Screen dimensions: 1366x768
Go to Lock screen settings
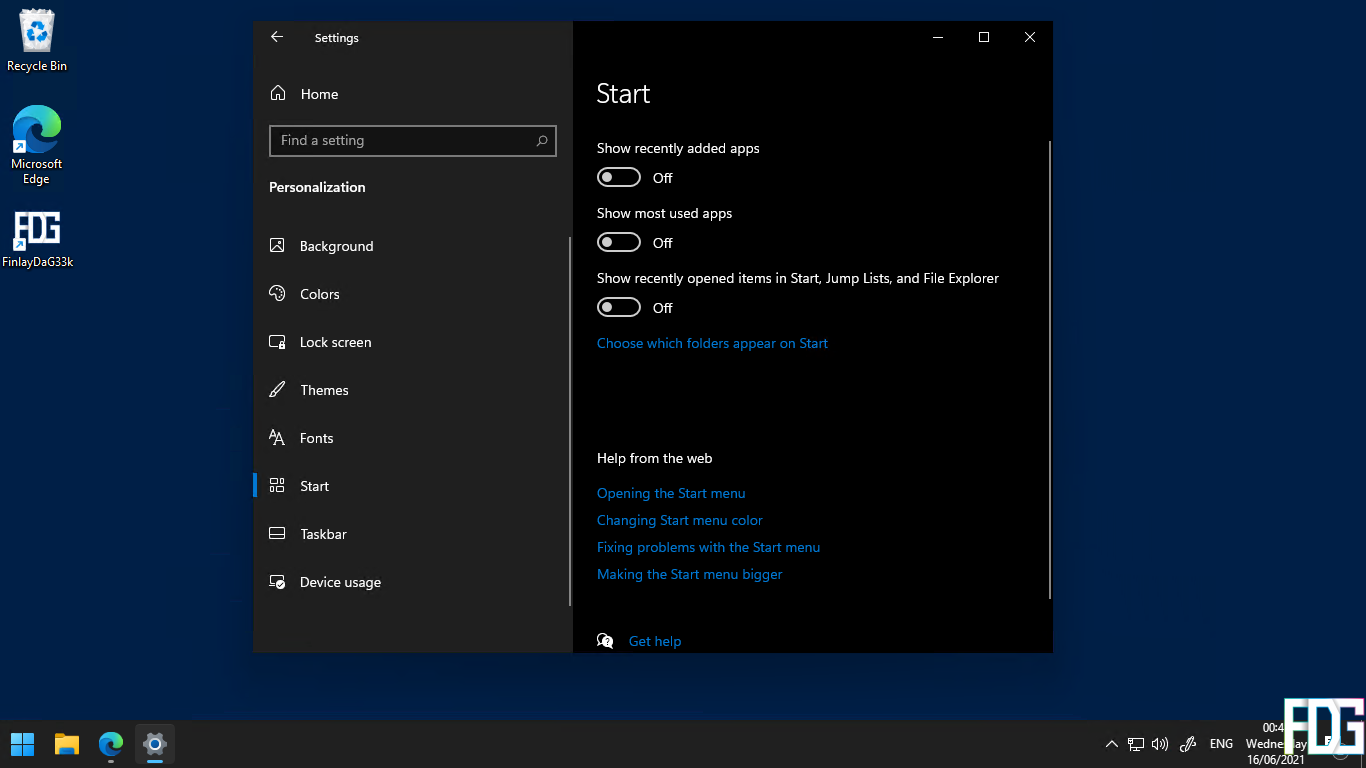(335, 342)
